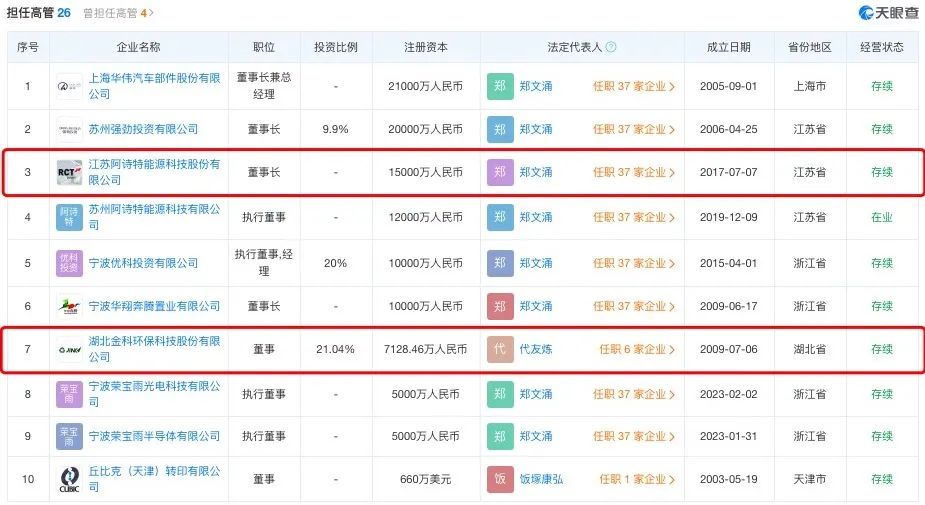Click the 湖北金科环保 company logo

(70, 350)
